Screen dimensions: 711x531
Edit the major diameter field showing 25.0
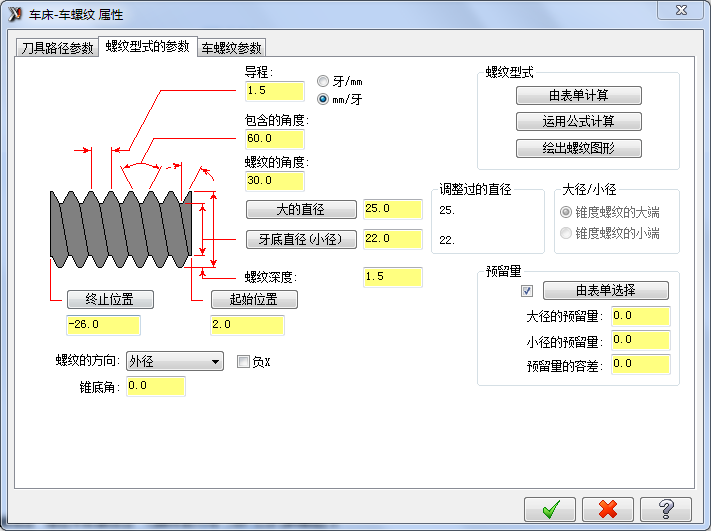click(x=393, y=209)
